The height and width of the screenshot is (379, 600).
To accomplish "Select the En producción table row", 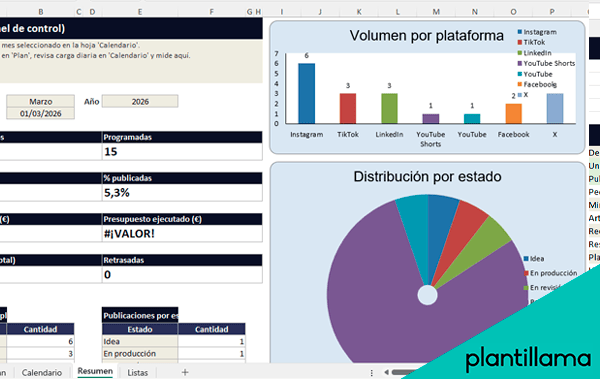I will point(174,353).
